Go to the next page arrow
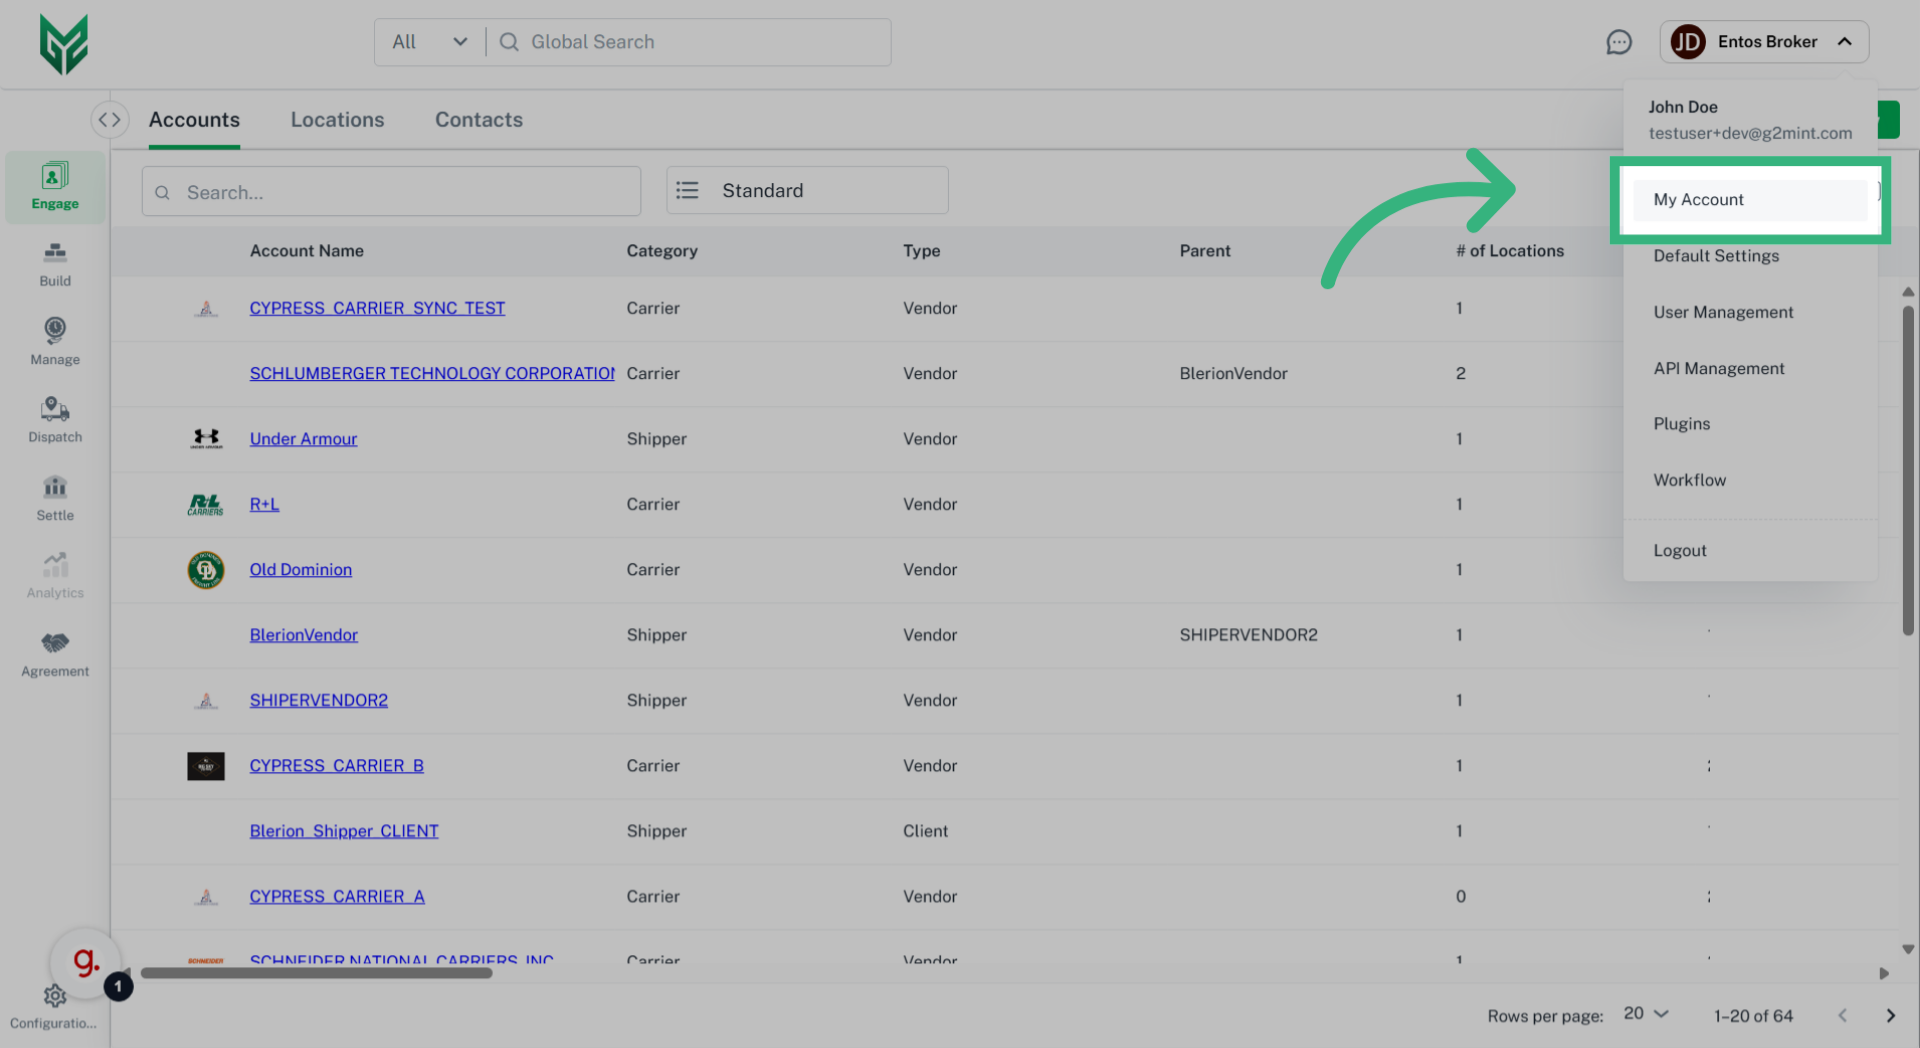Viewport: 1920px width, 1048px height. 1890,1016
